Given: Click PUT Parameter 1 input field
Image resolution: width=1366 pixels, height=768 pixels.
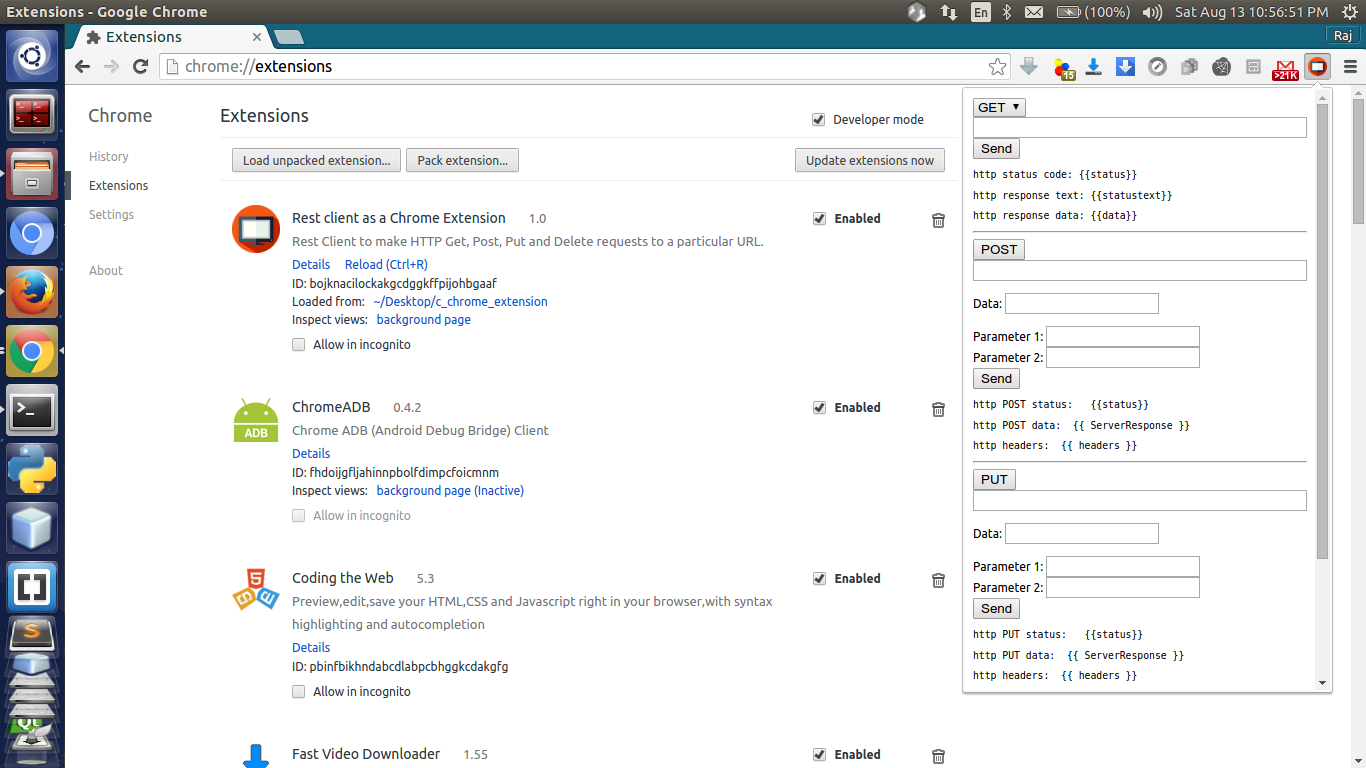Looking at the screenshot, I should [1123, 567].
